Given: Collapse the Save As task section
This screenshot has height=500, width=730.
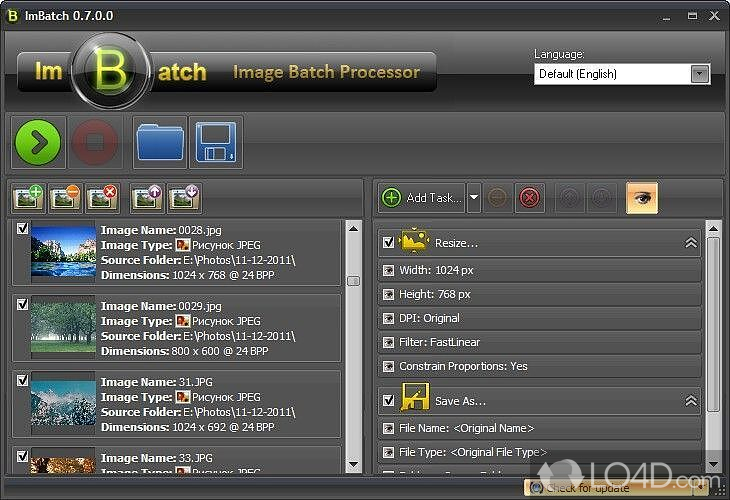Looking at the screenshot, I should coord(691,400).
